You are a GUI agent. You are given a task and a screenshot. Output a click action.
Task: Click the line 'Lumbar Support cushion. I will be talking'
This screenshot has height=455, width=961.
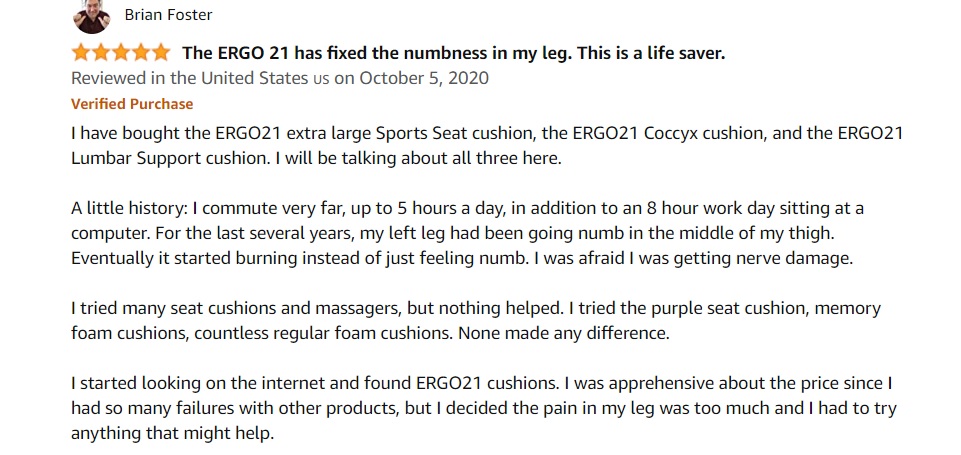click(x=316, y=158)
